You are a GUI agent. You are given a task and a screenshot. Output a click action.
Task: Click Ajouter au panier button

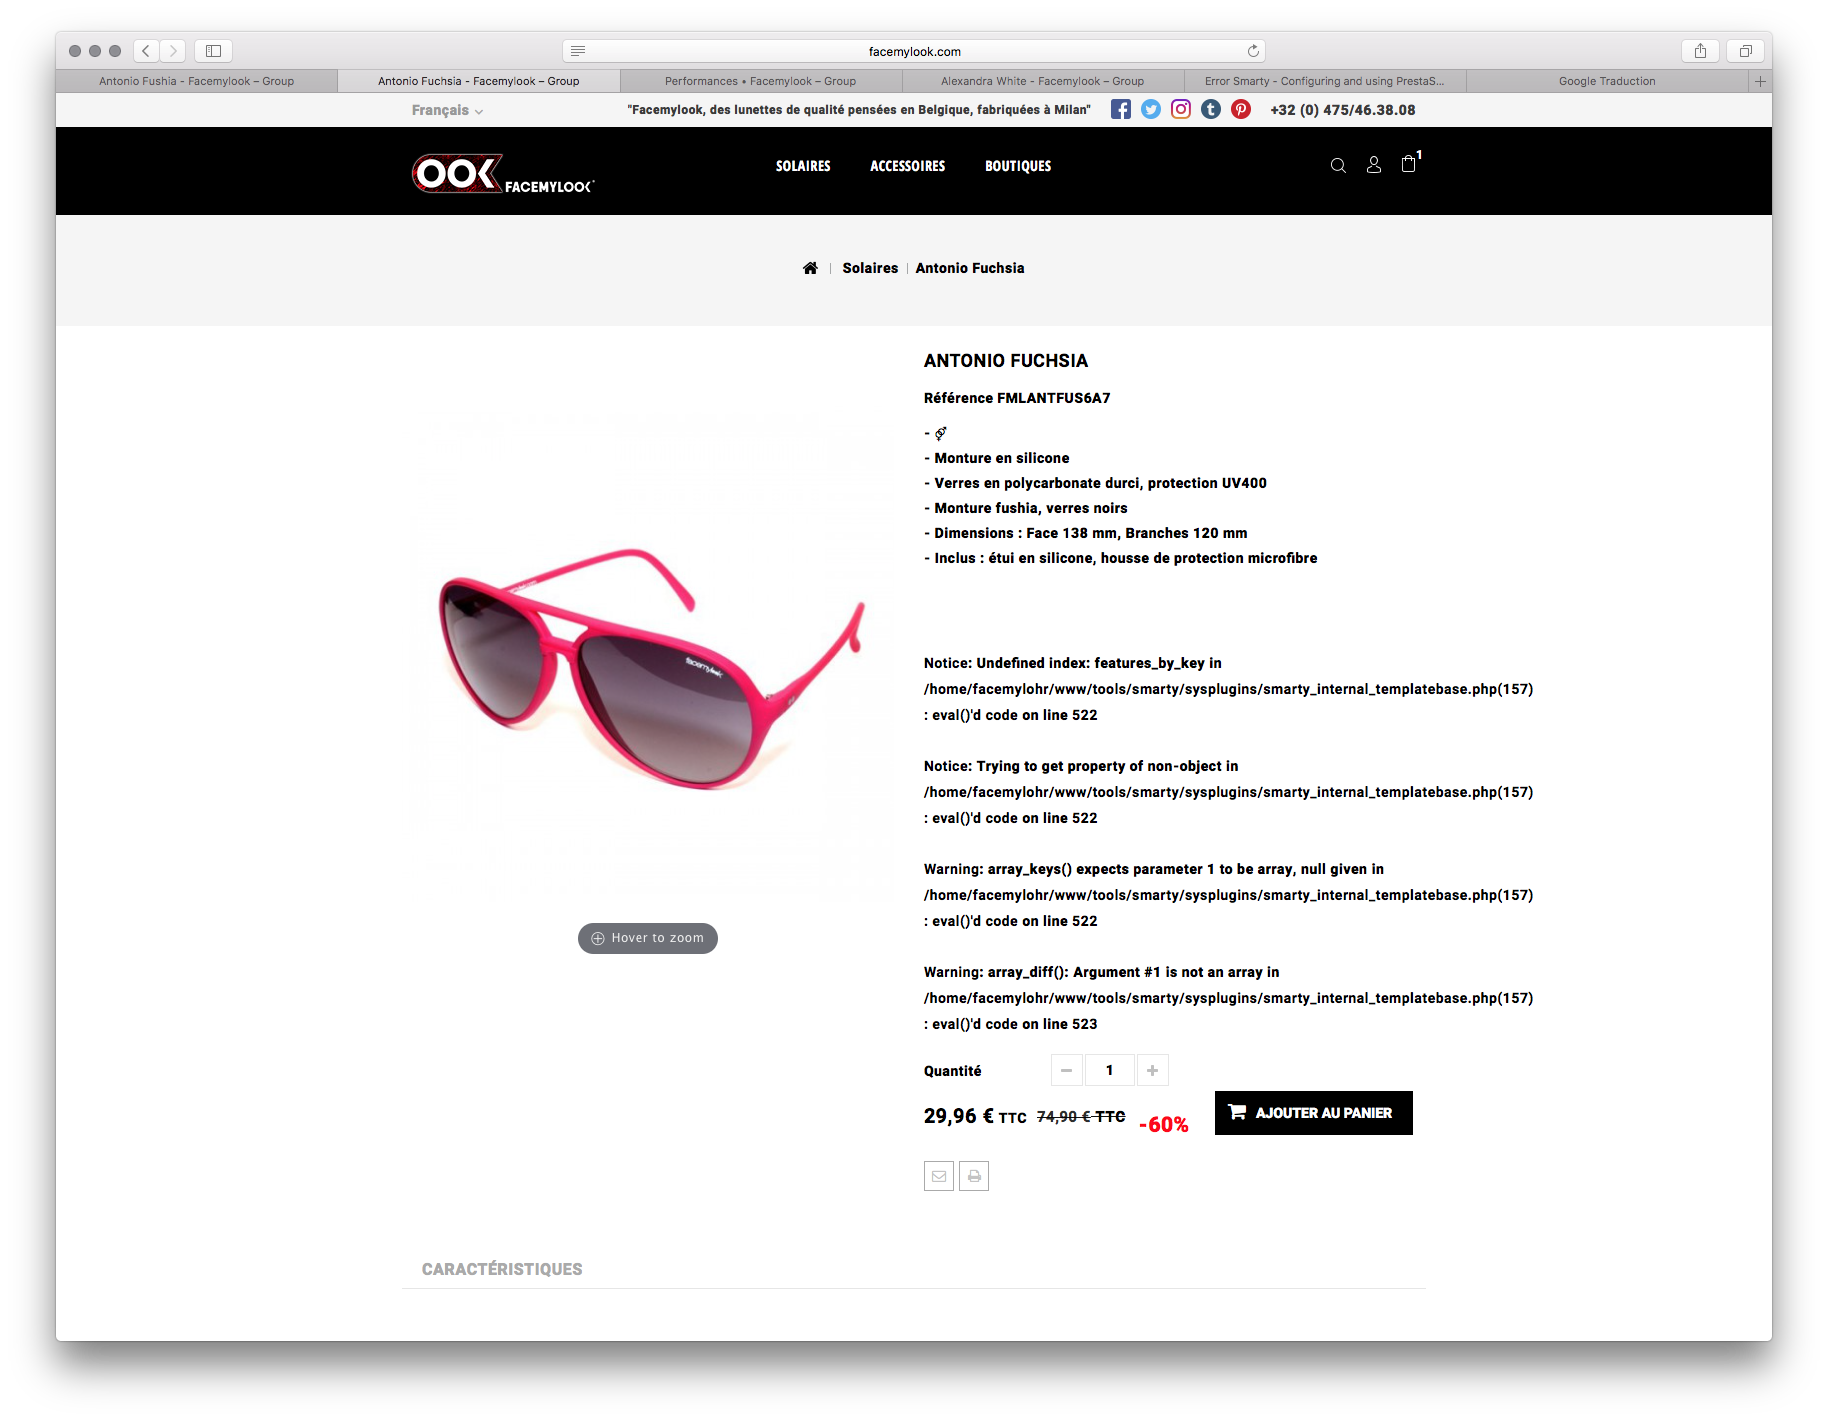click(x=1313, y=1113)
